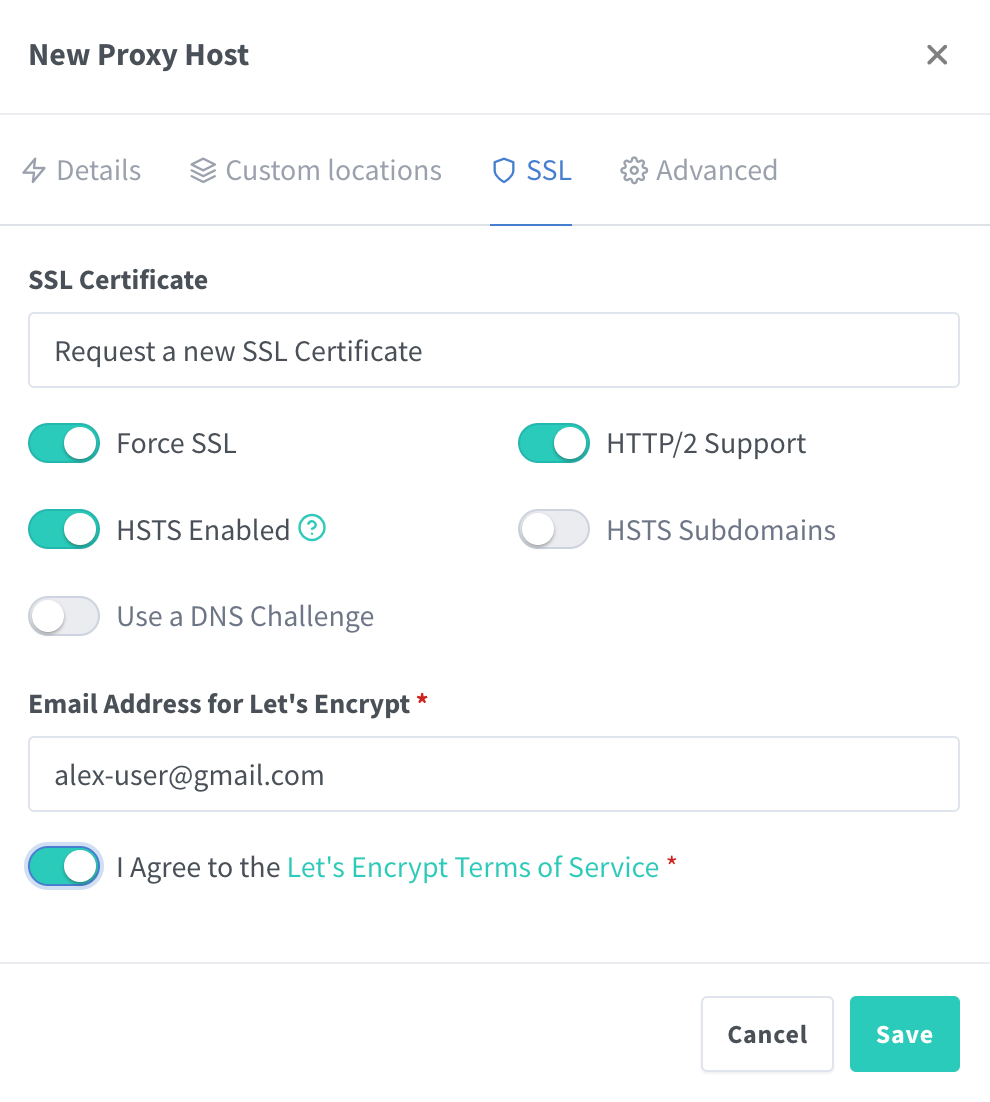The image size is (990, 1102).
Task: Click the shield icon on SSL tab
Action: click(x=504, y=170)
